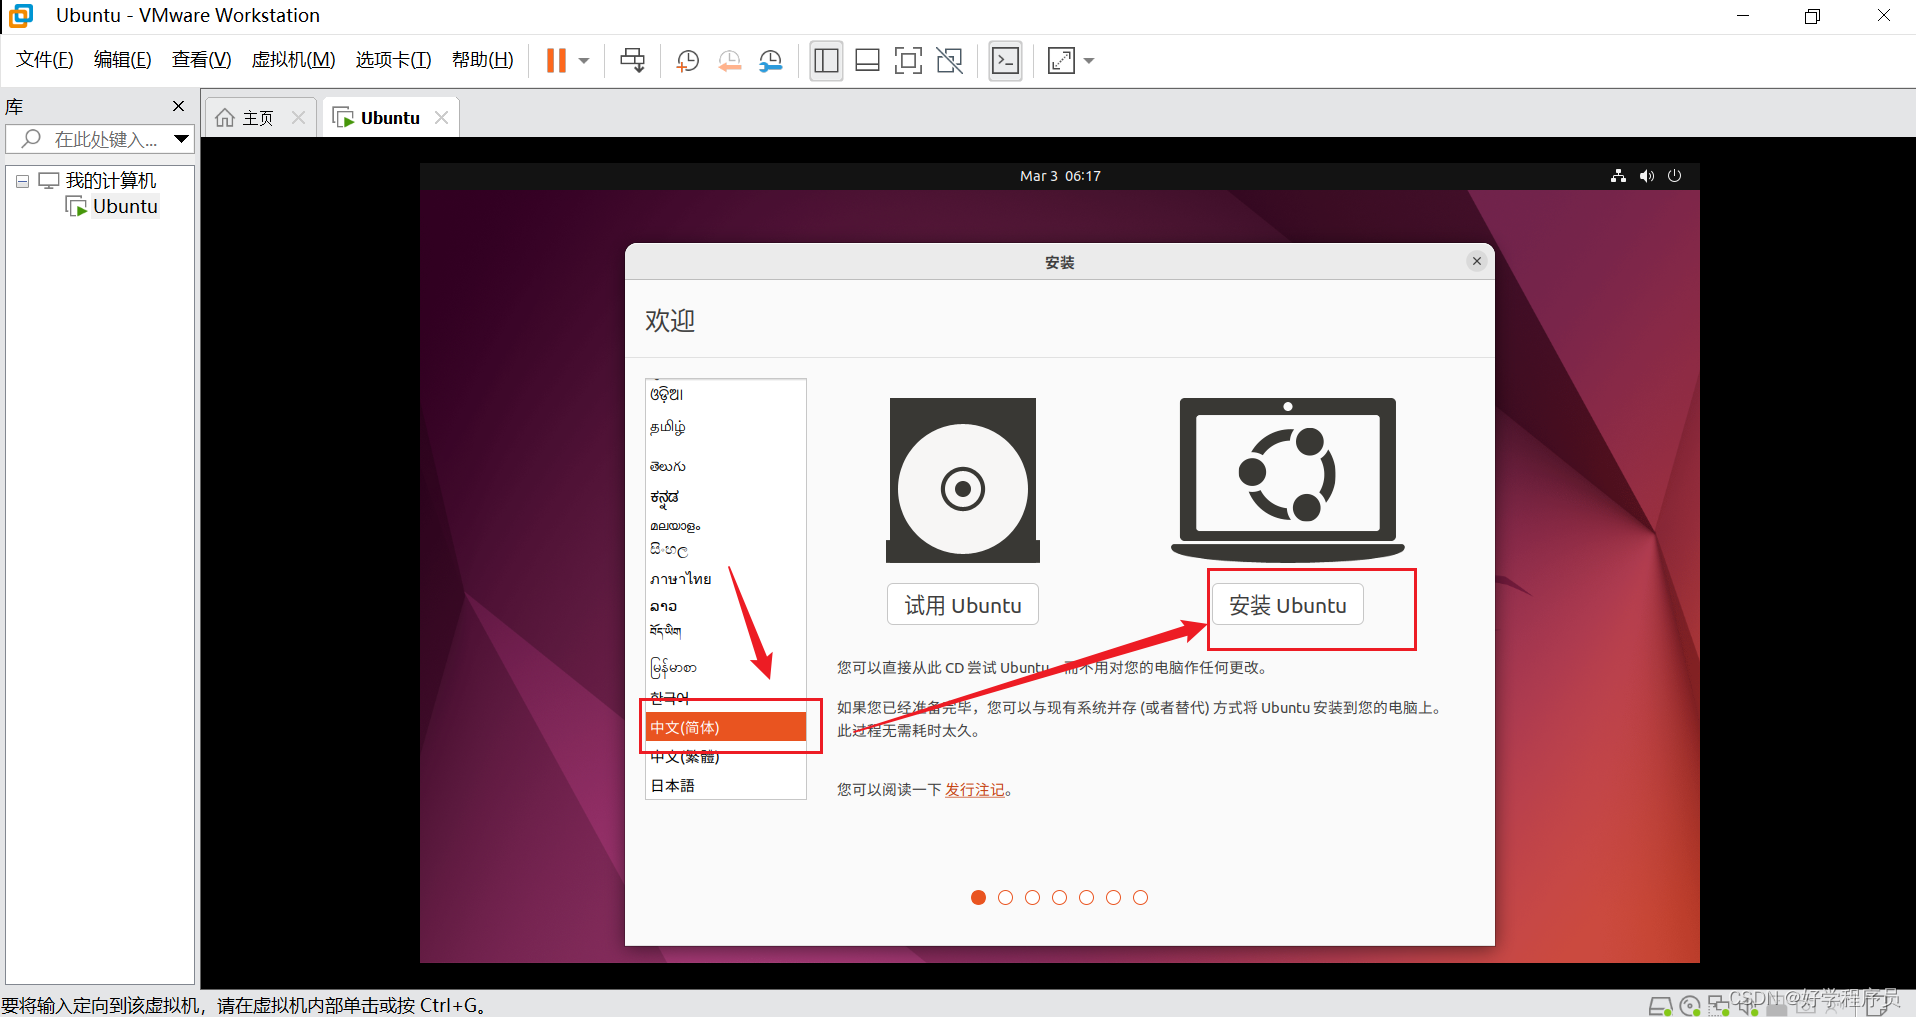
Task: Click the laptop Ubuntu logo image
Action: coord(1288,480)
